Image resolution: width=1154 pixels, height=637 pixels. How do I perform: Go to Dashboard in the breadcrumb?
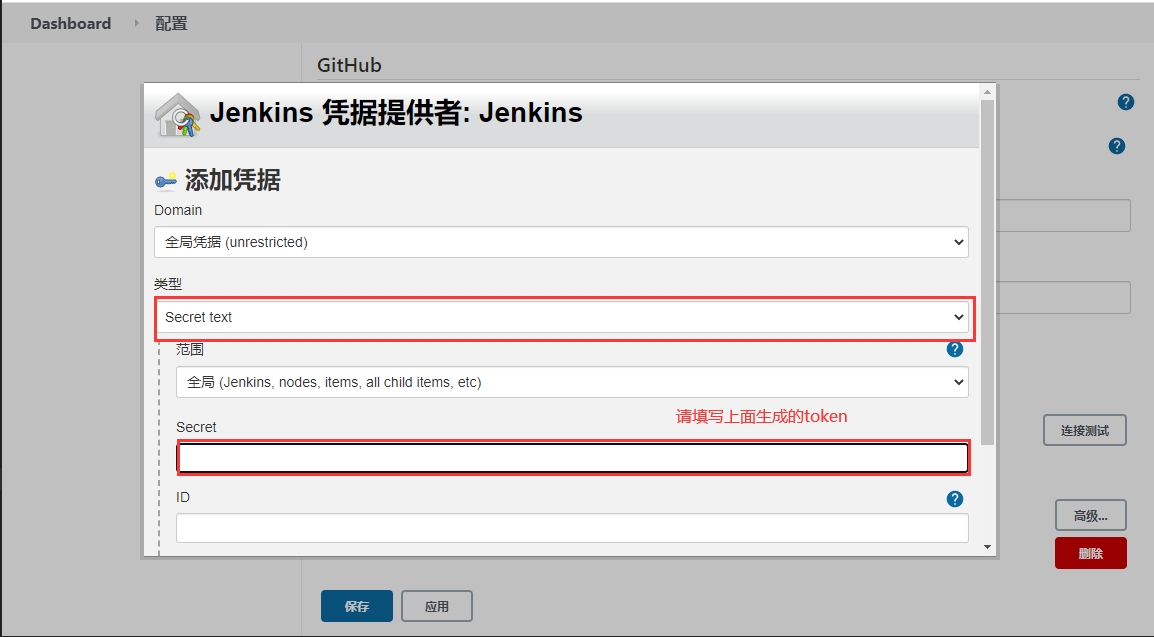tap(70, 23)
